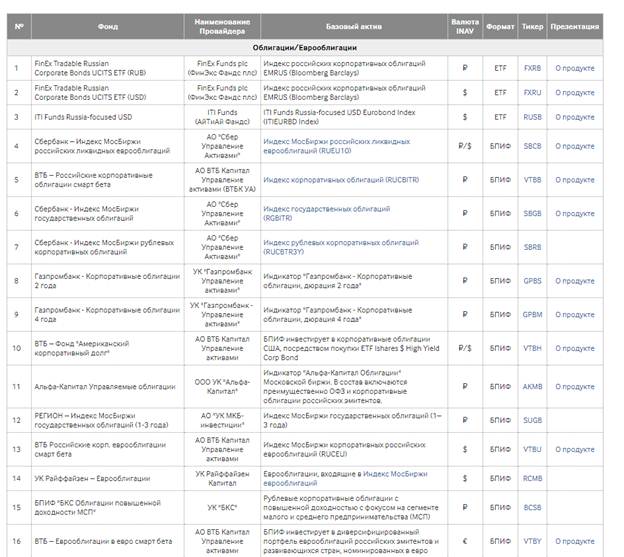
Task: Select 'ВТБ – Фонд Американский корпоративный долг' cell
Action: click(x=107, y=348)
